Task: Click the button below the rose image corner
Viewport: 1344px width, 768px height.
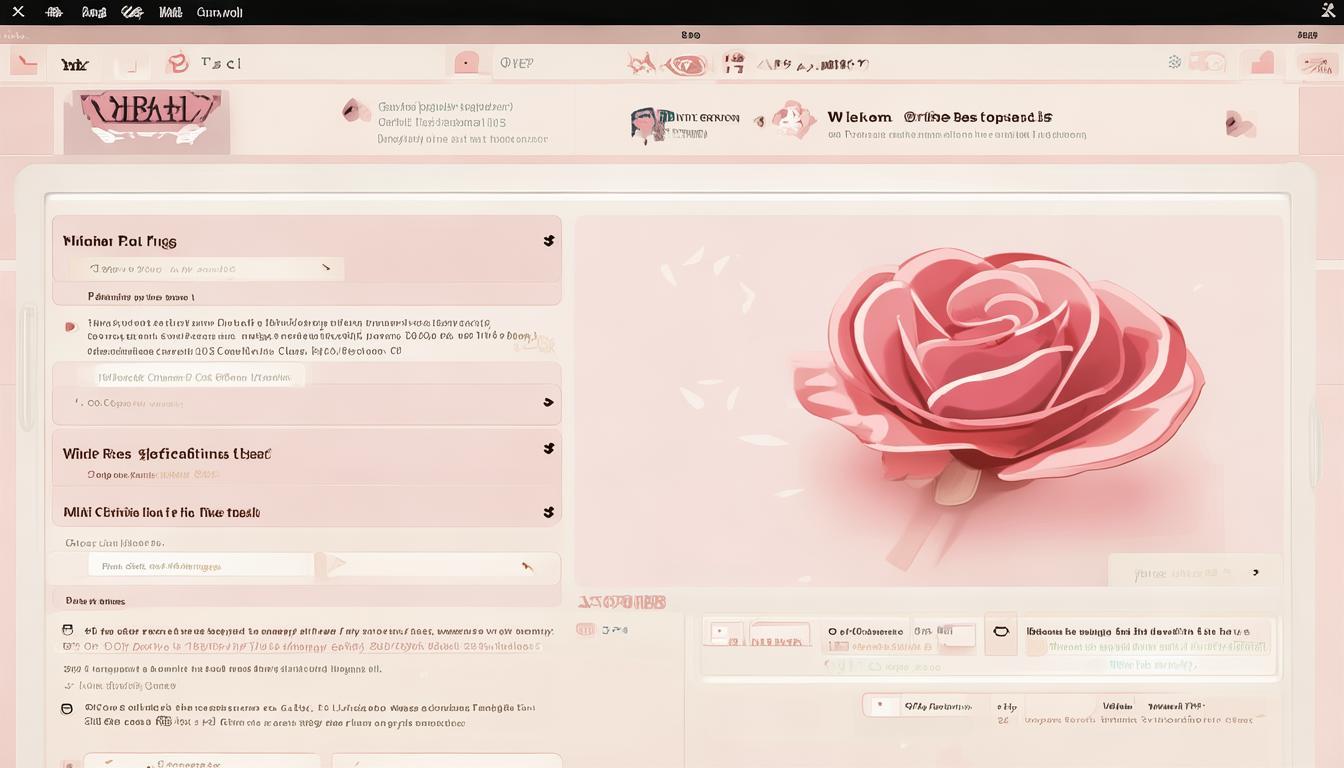Action: tap(1194, 573)
